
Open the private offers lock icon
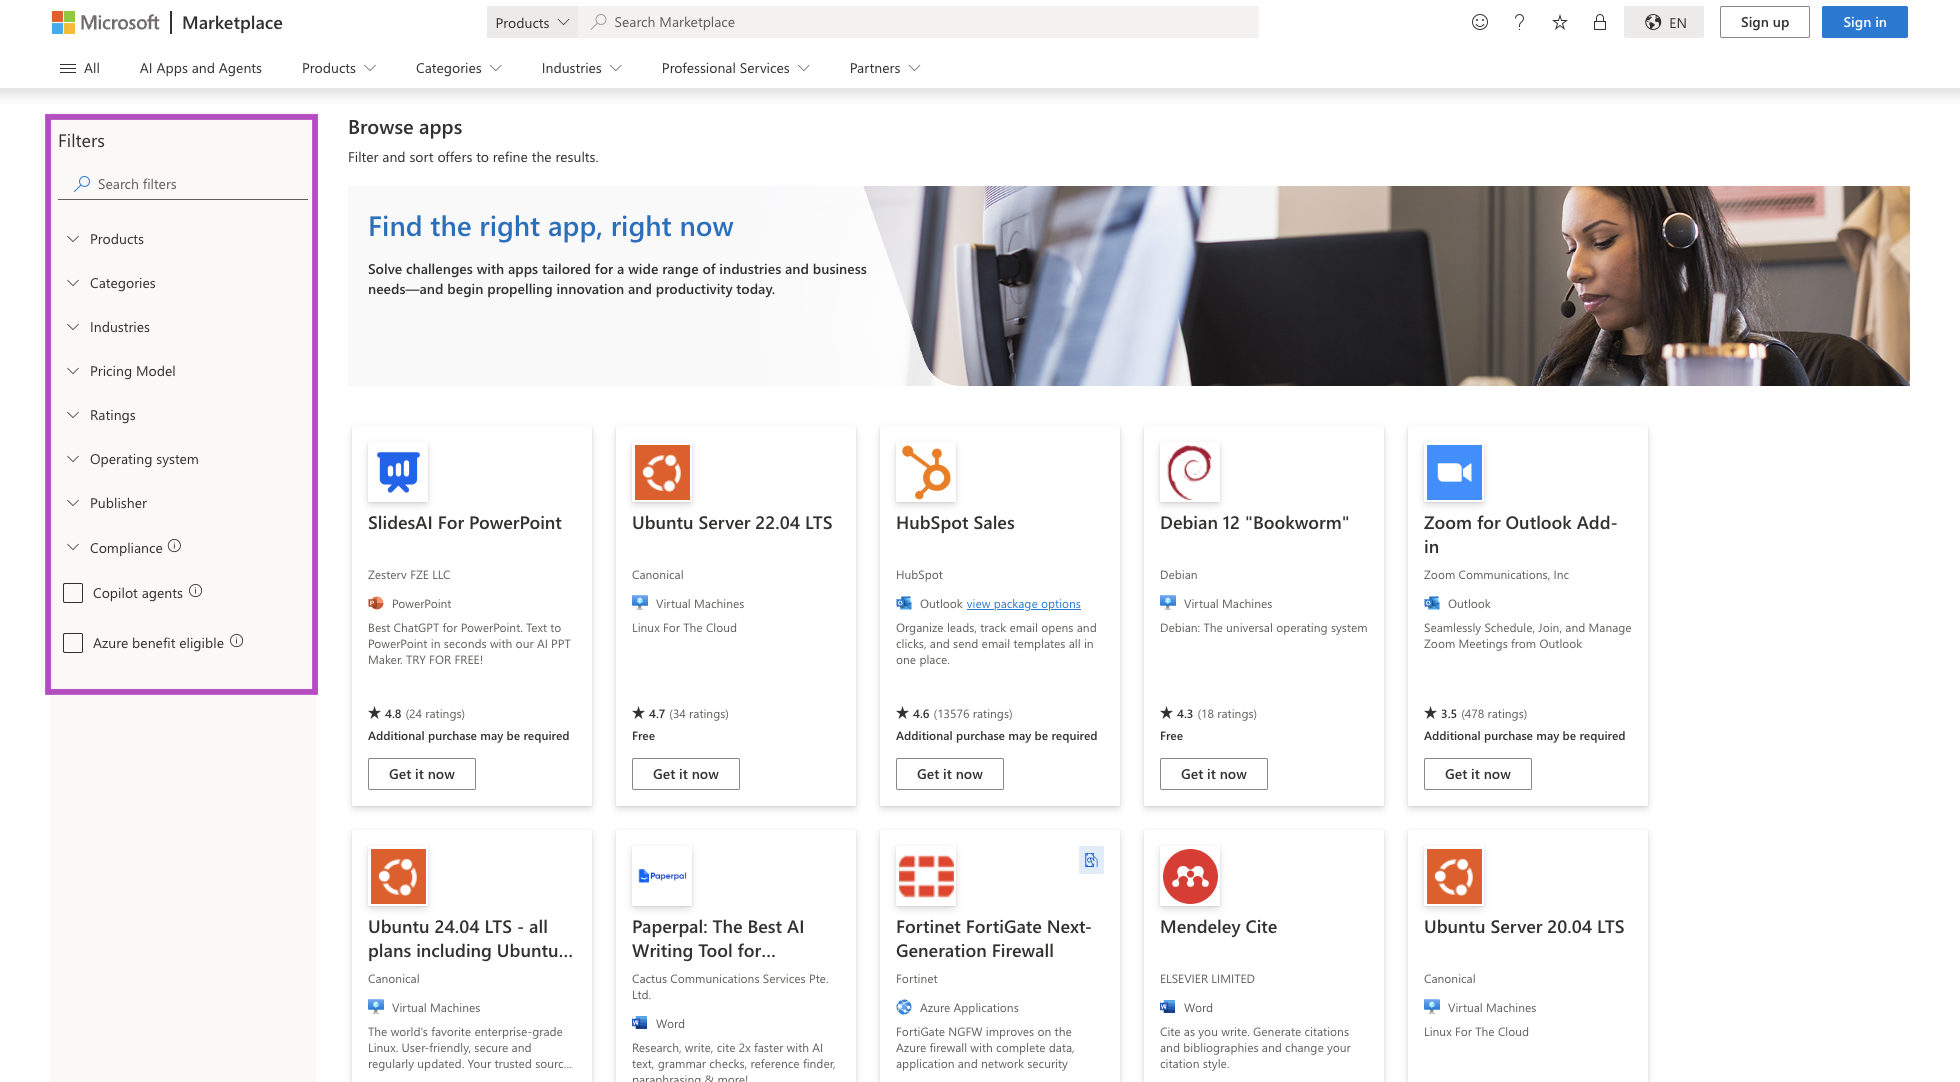tap(1600, 22)
